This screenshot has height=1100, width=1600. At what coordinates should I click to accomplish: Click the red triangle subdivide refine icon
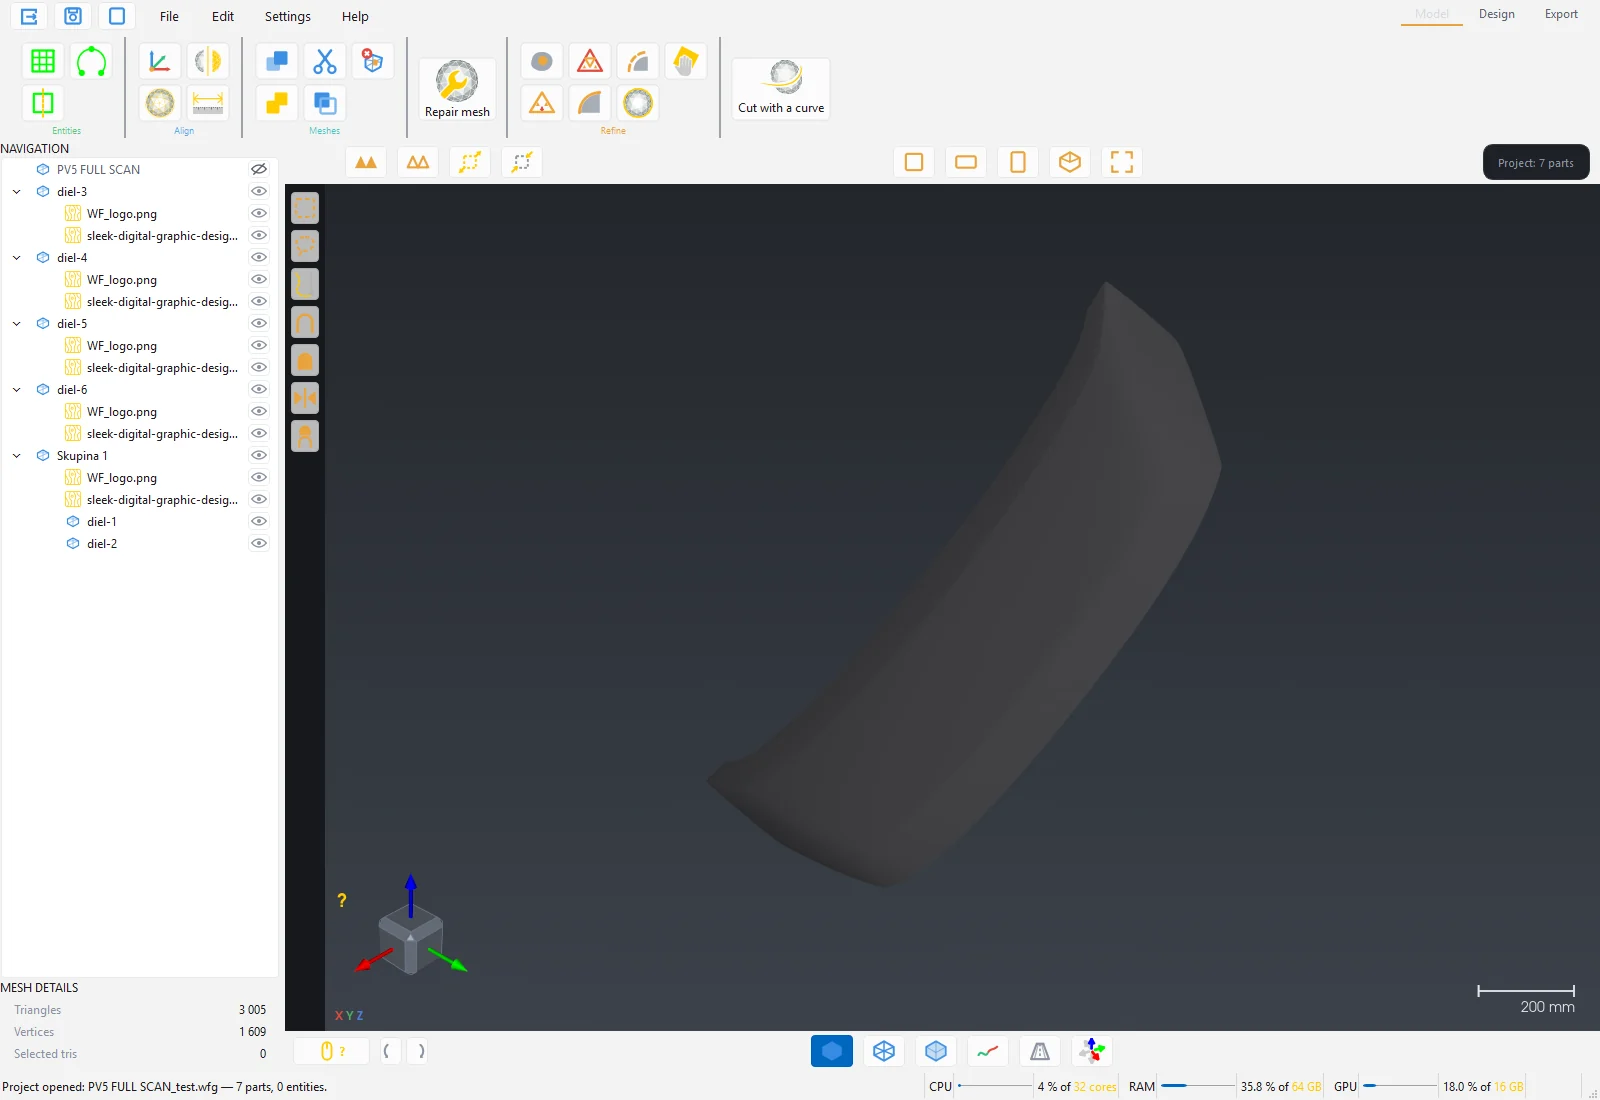[590, 61]
